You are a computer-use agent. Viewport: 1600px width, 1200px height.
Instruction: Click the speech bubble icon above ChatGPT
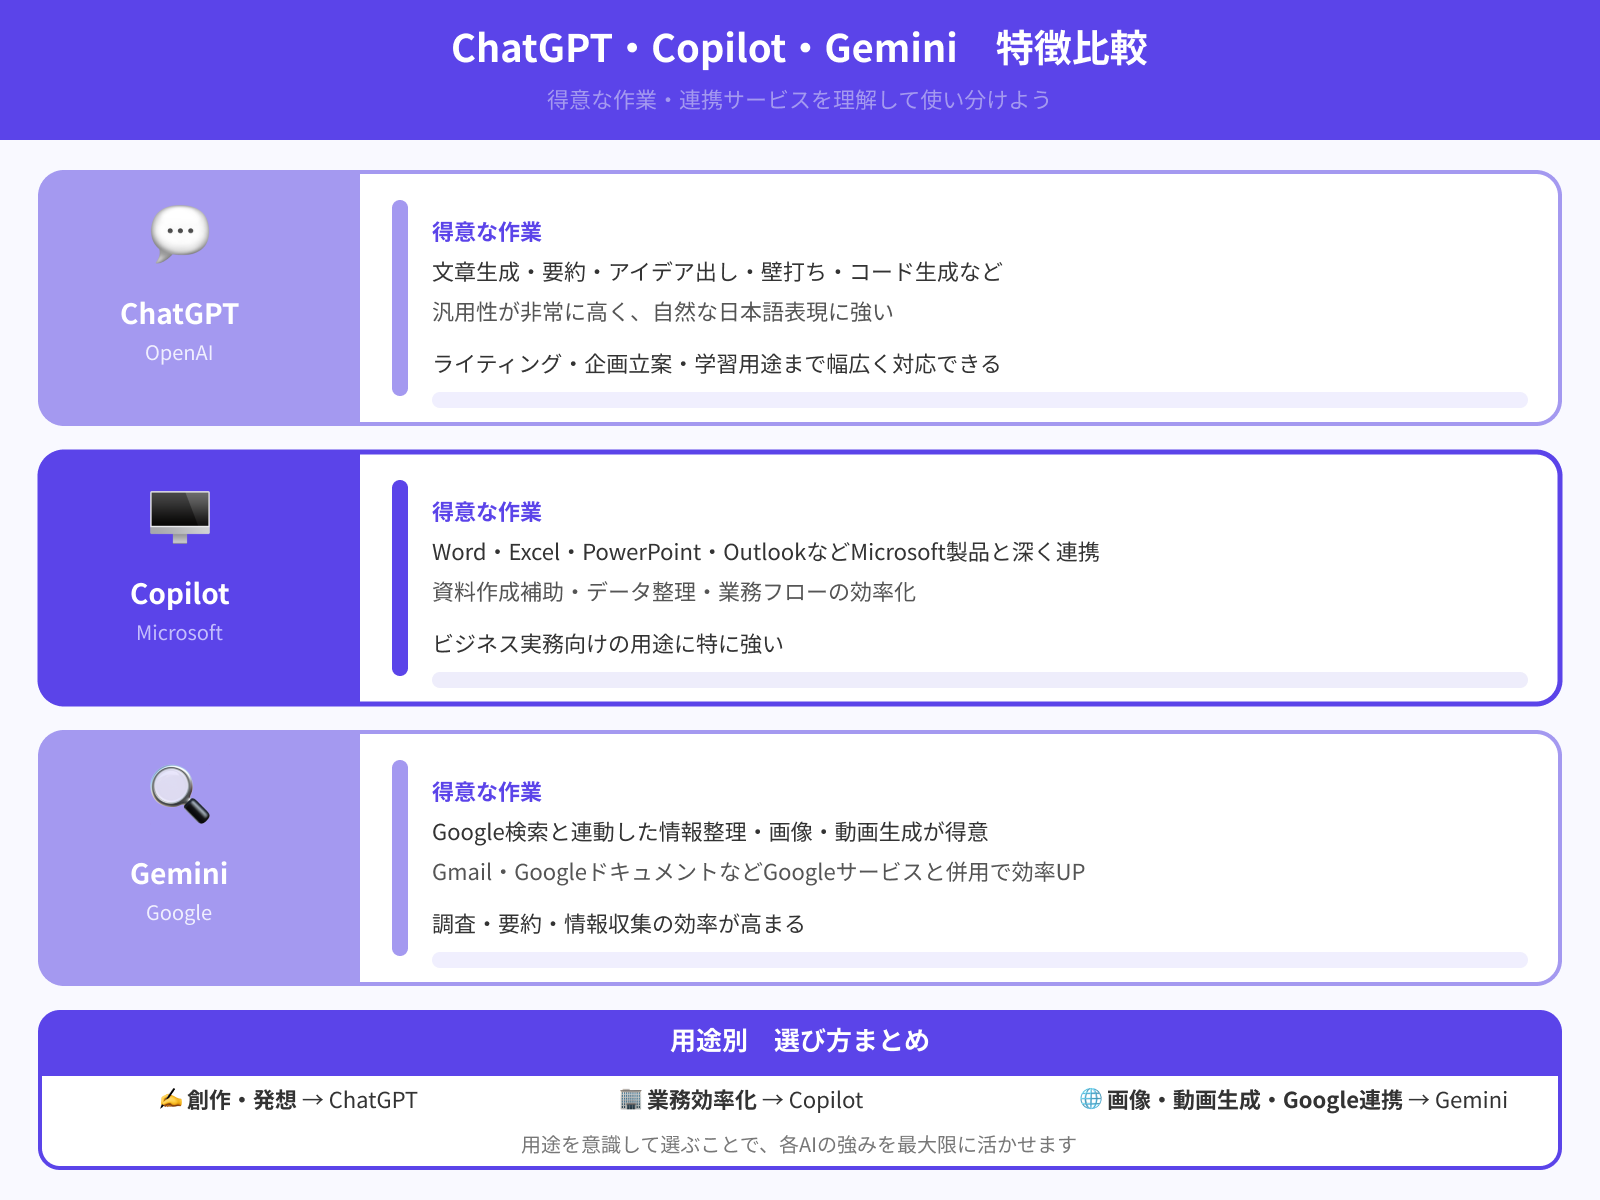click(x=180, y=234)
